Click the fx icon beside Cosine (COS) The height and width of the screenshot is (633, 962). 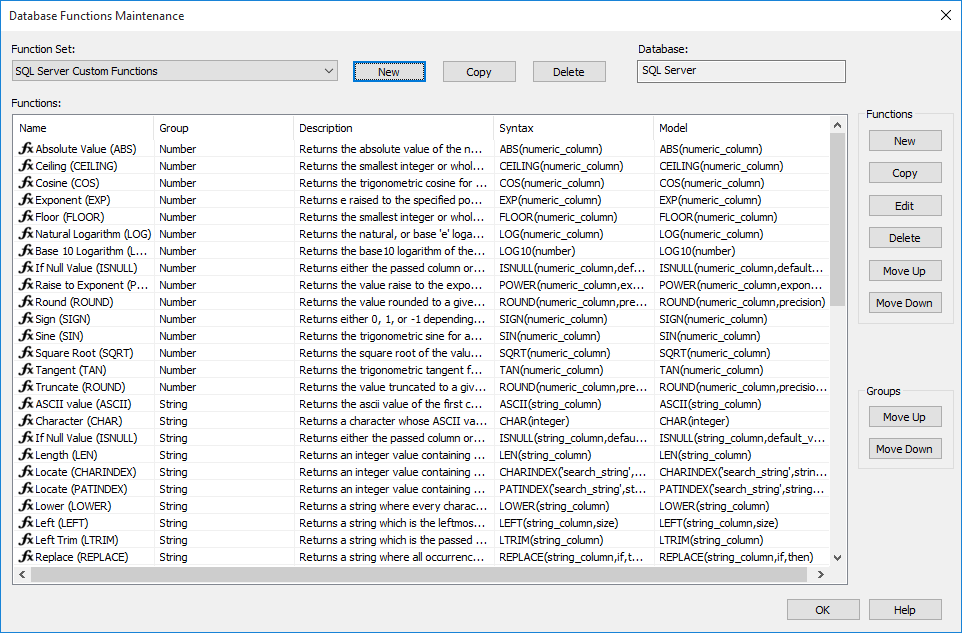tap(26, 183)
